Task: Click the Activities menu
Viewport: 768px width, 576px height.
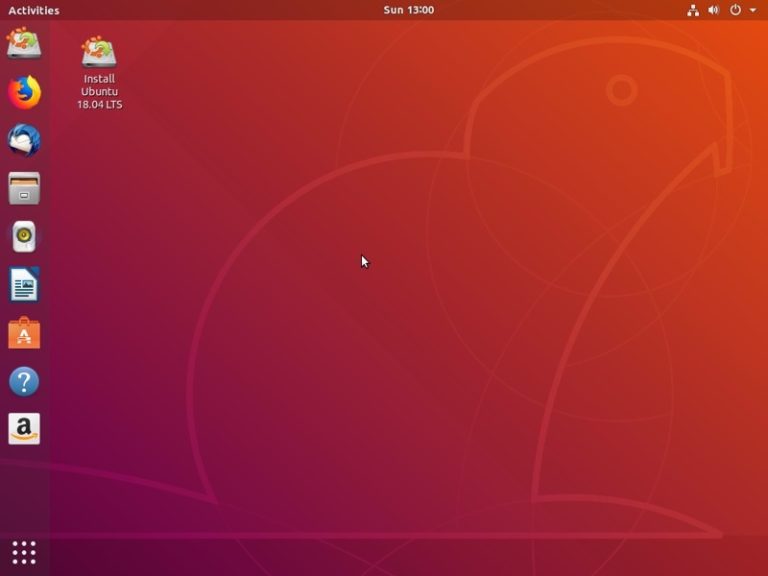Action: (34, 10)
